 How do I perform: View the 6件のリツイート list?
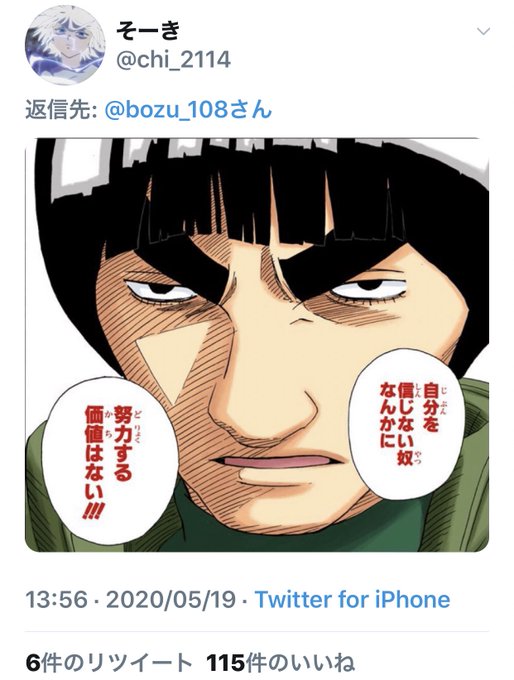click(108, 662)
